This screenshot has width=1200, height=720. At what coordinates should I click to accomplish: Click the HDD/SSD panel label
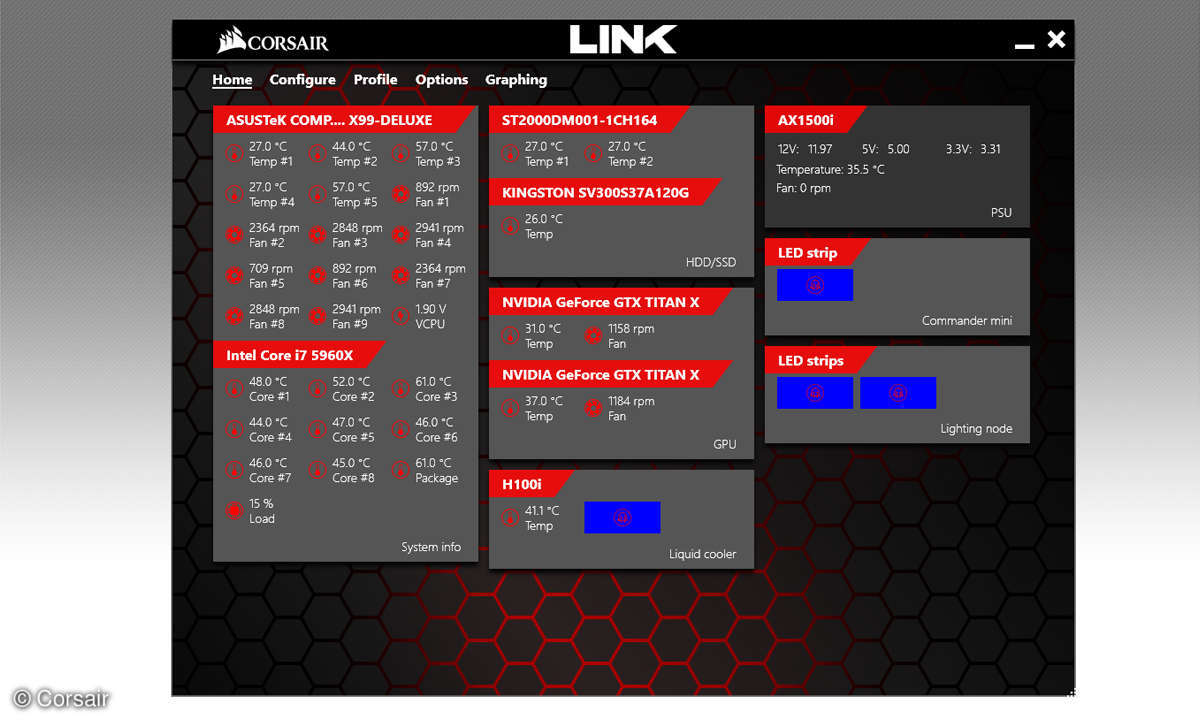tap(711, 263)
